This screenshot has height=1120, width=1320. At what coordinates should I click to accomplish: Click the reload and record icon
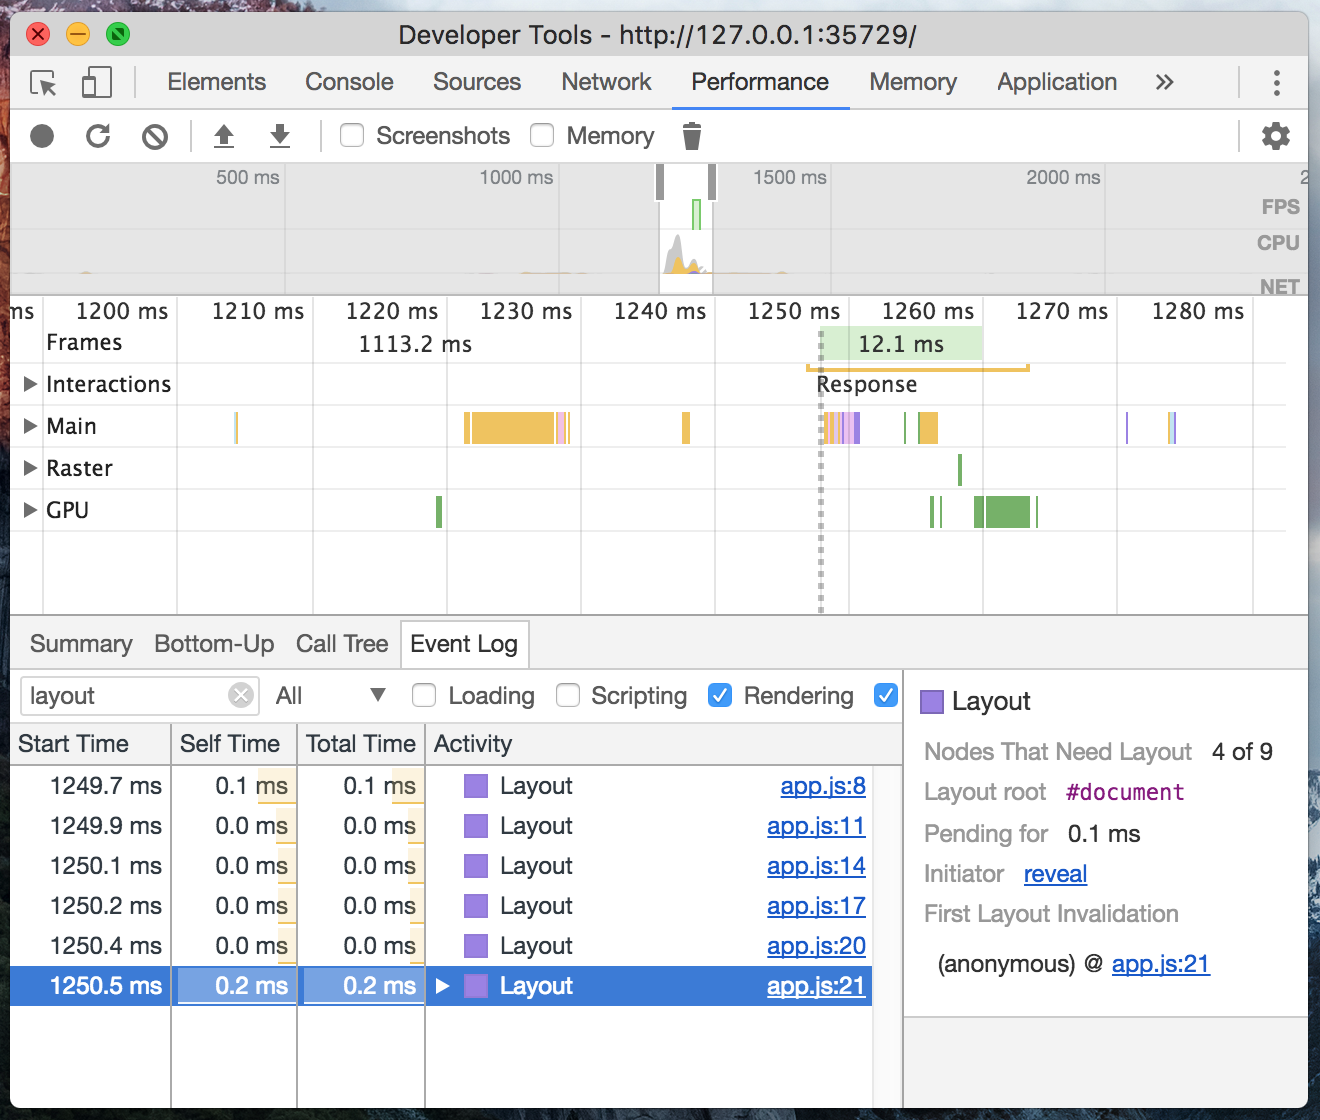98,136
